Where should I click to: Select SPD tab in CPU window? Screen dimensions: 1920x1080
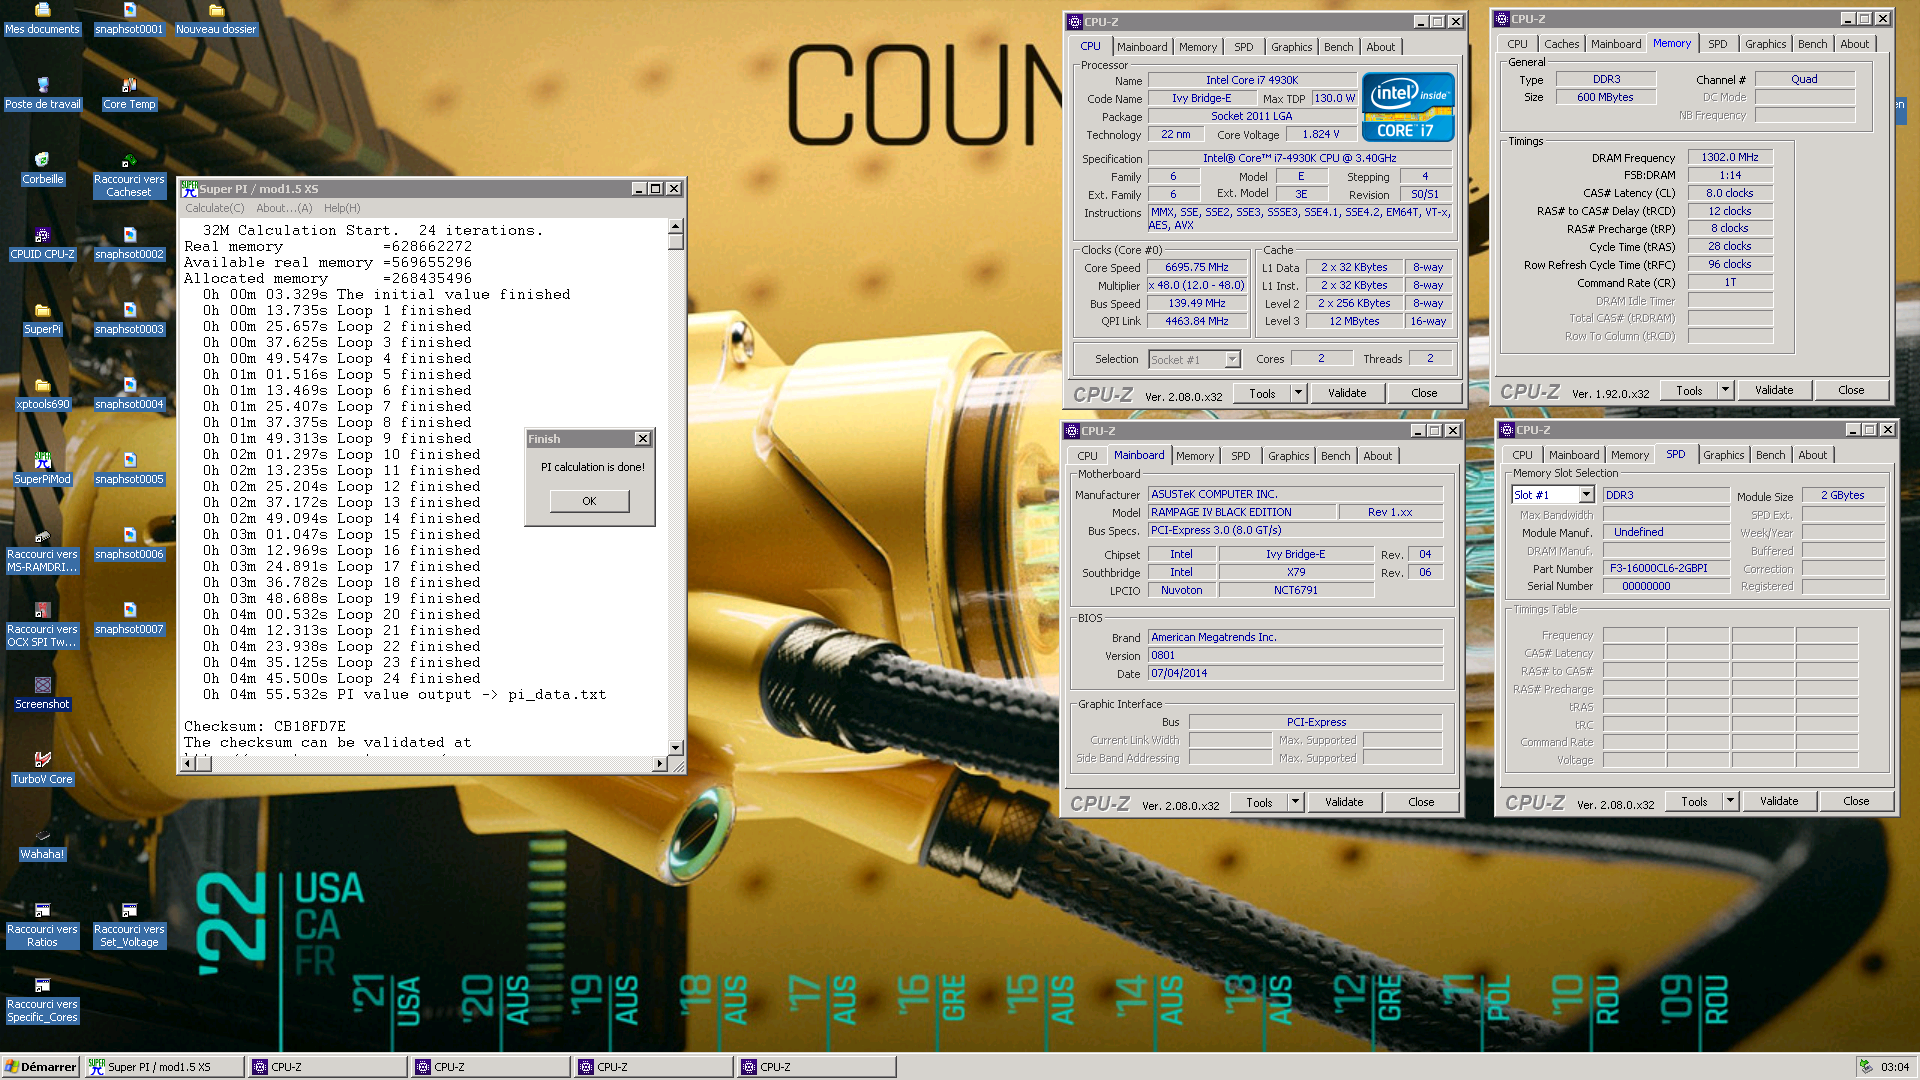(x=1243, y=47)
